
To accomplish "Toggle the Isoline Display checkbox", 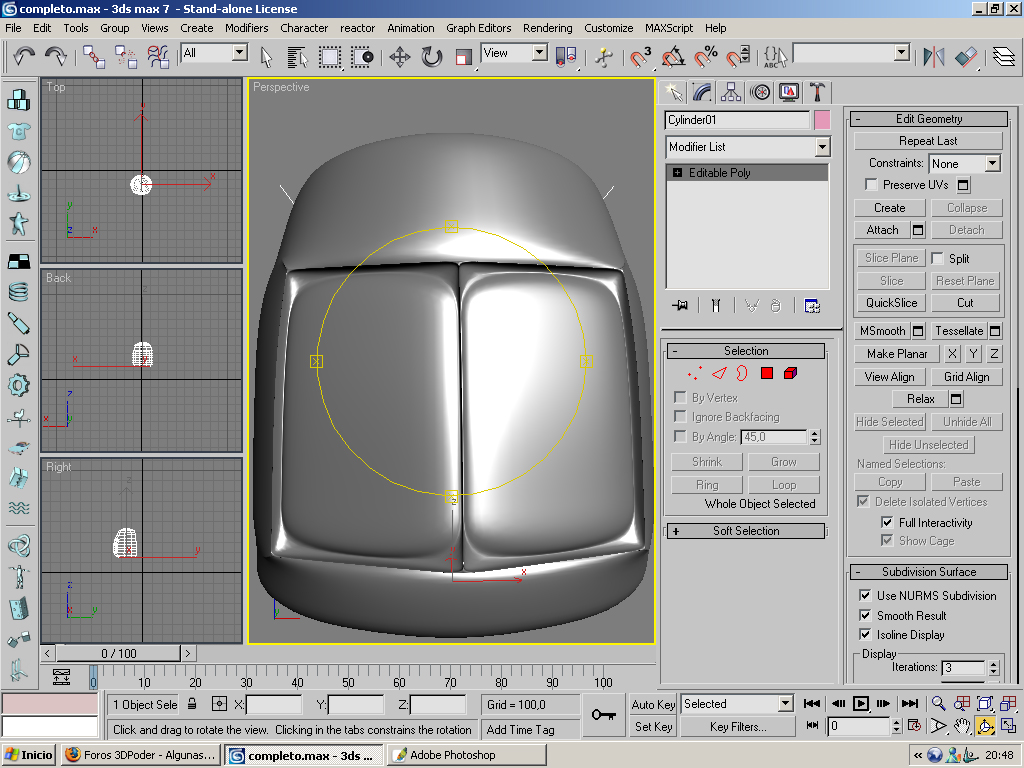I will point(866,635).
